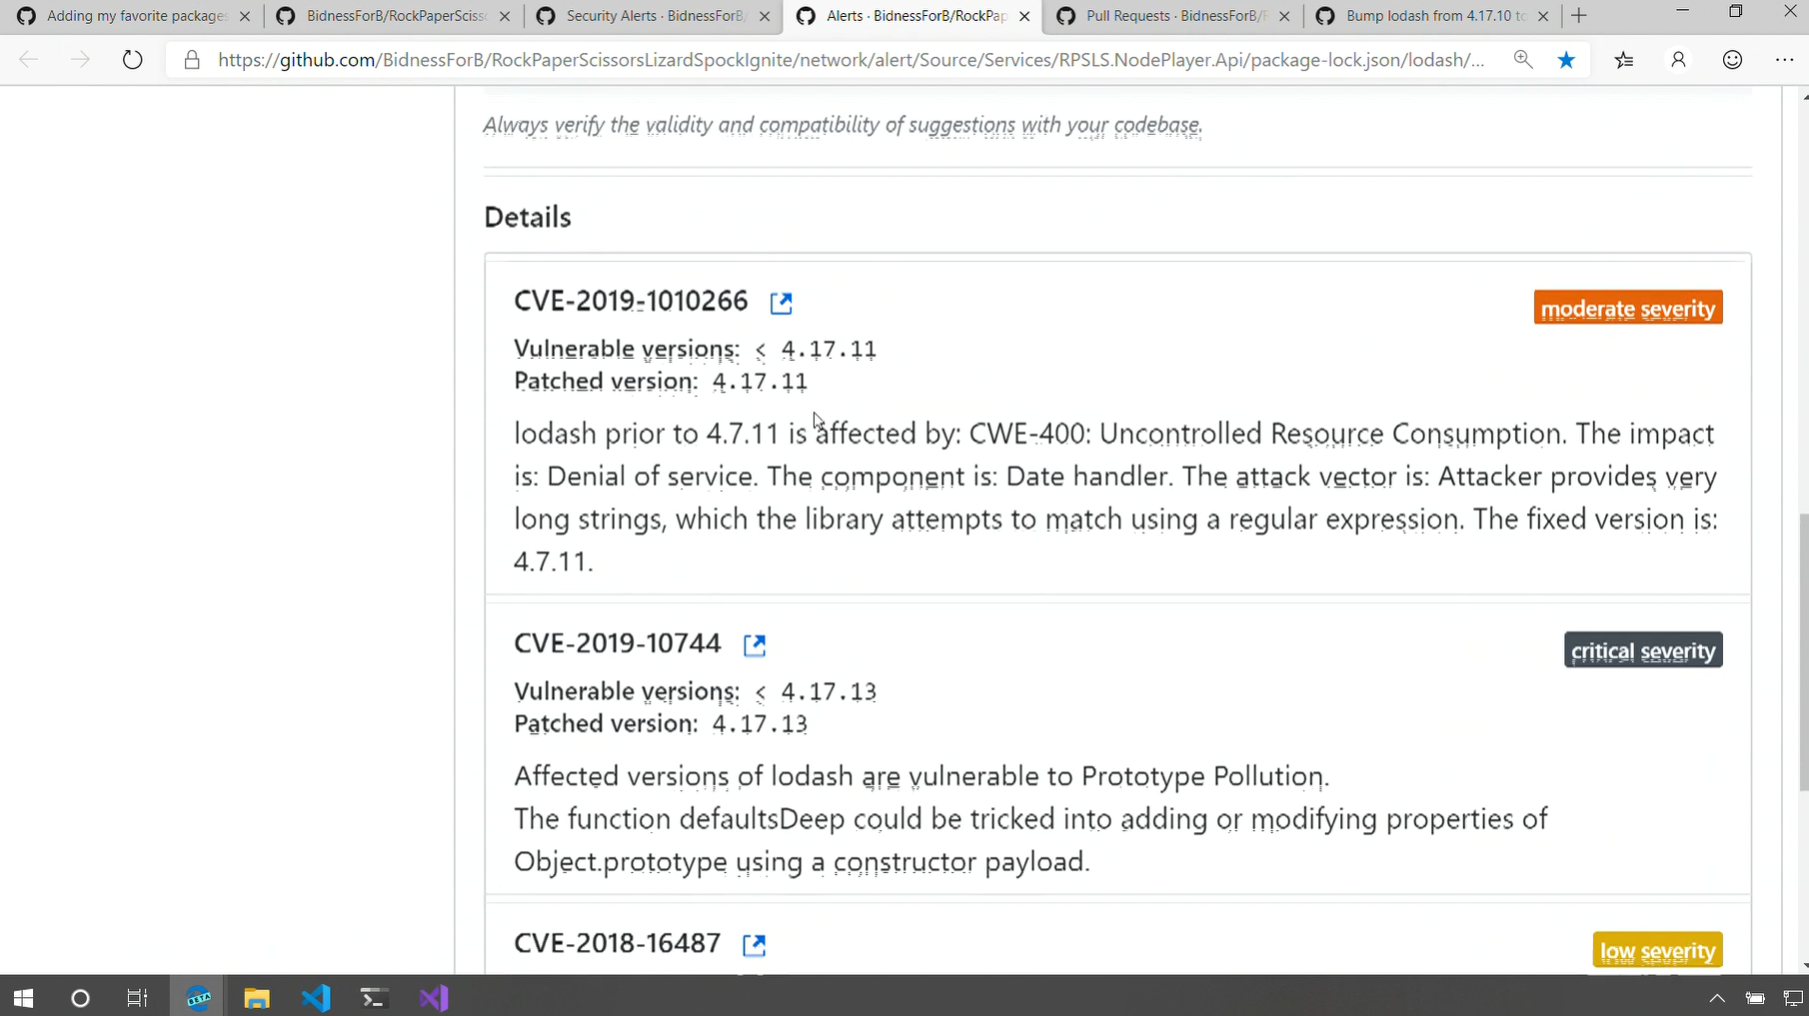
Task: Open a new browser tab
Action: [x=1579, y=16]
